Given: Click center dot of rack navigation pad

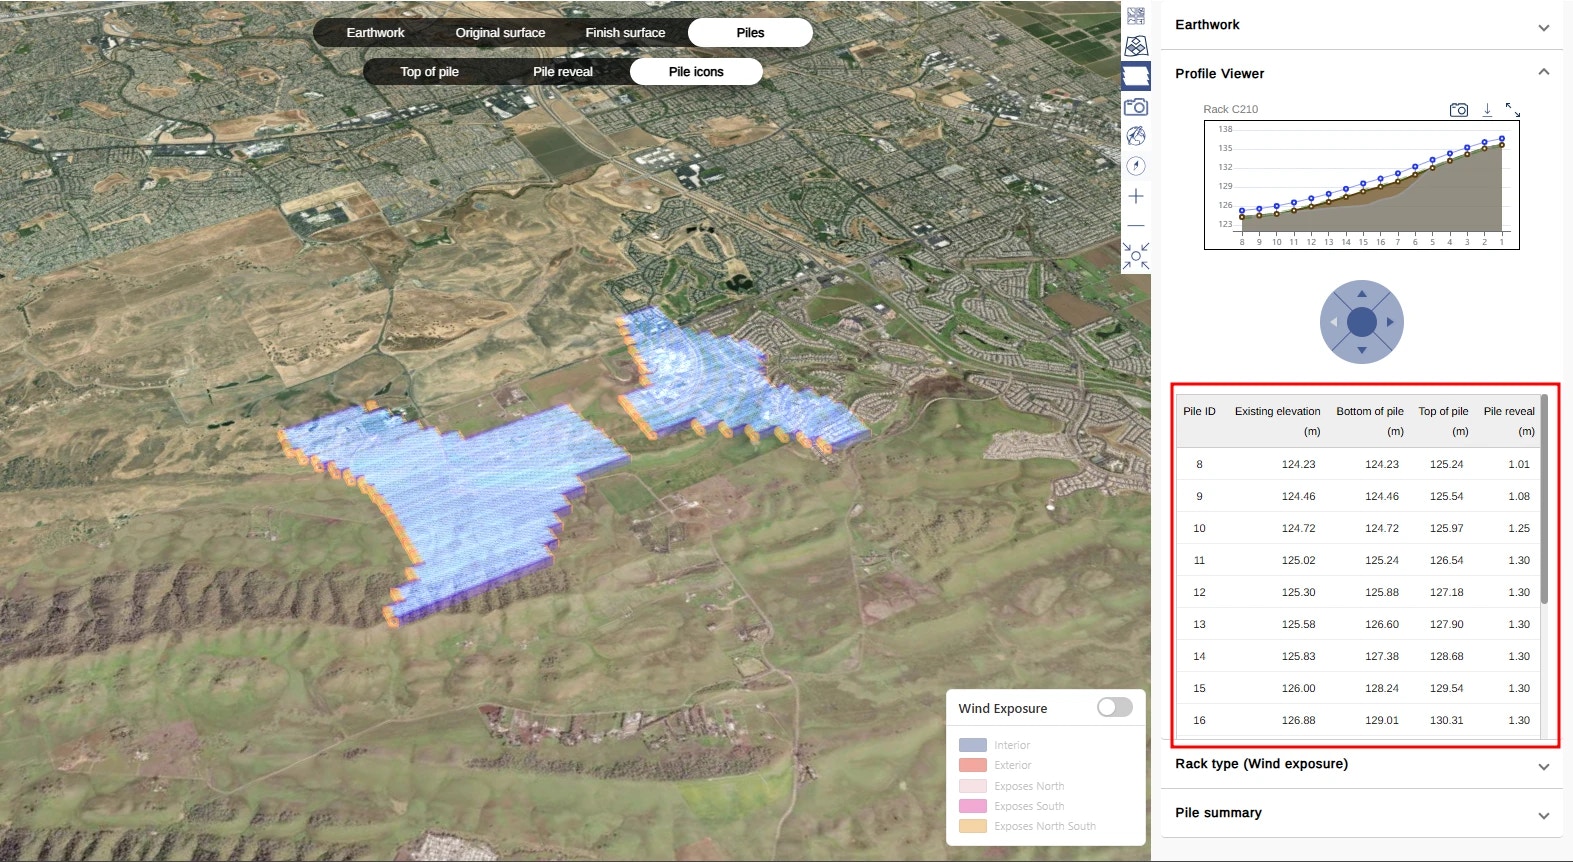Looking at the screenshot, I should [x=1362, y=322].
